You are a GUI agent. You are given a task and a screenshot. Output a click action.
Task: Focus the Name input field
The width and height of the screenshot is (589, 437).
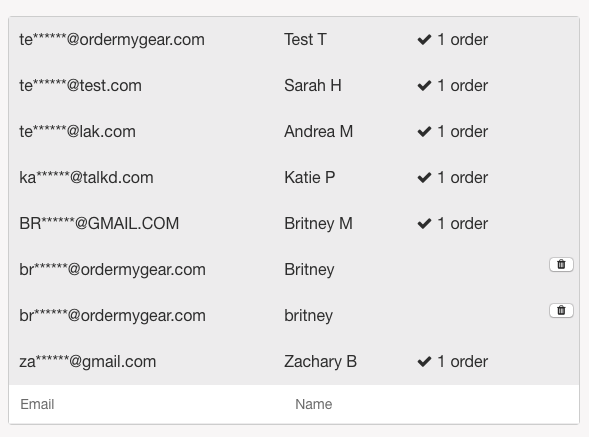tap(431, 404)
